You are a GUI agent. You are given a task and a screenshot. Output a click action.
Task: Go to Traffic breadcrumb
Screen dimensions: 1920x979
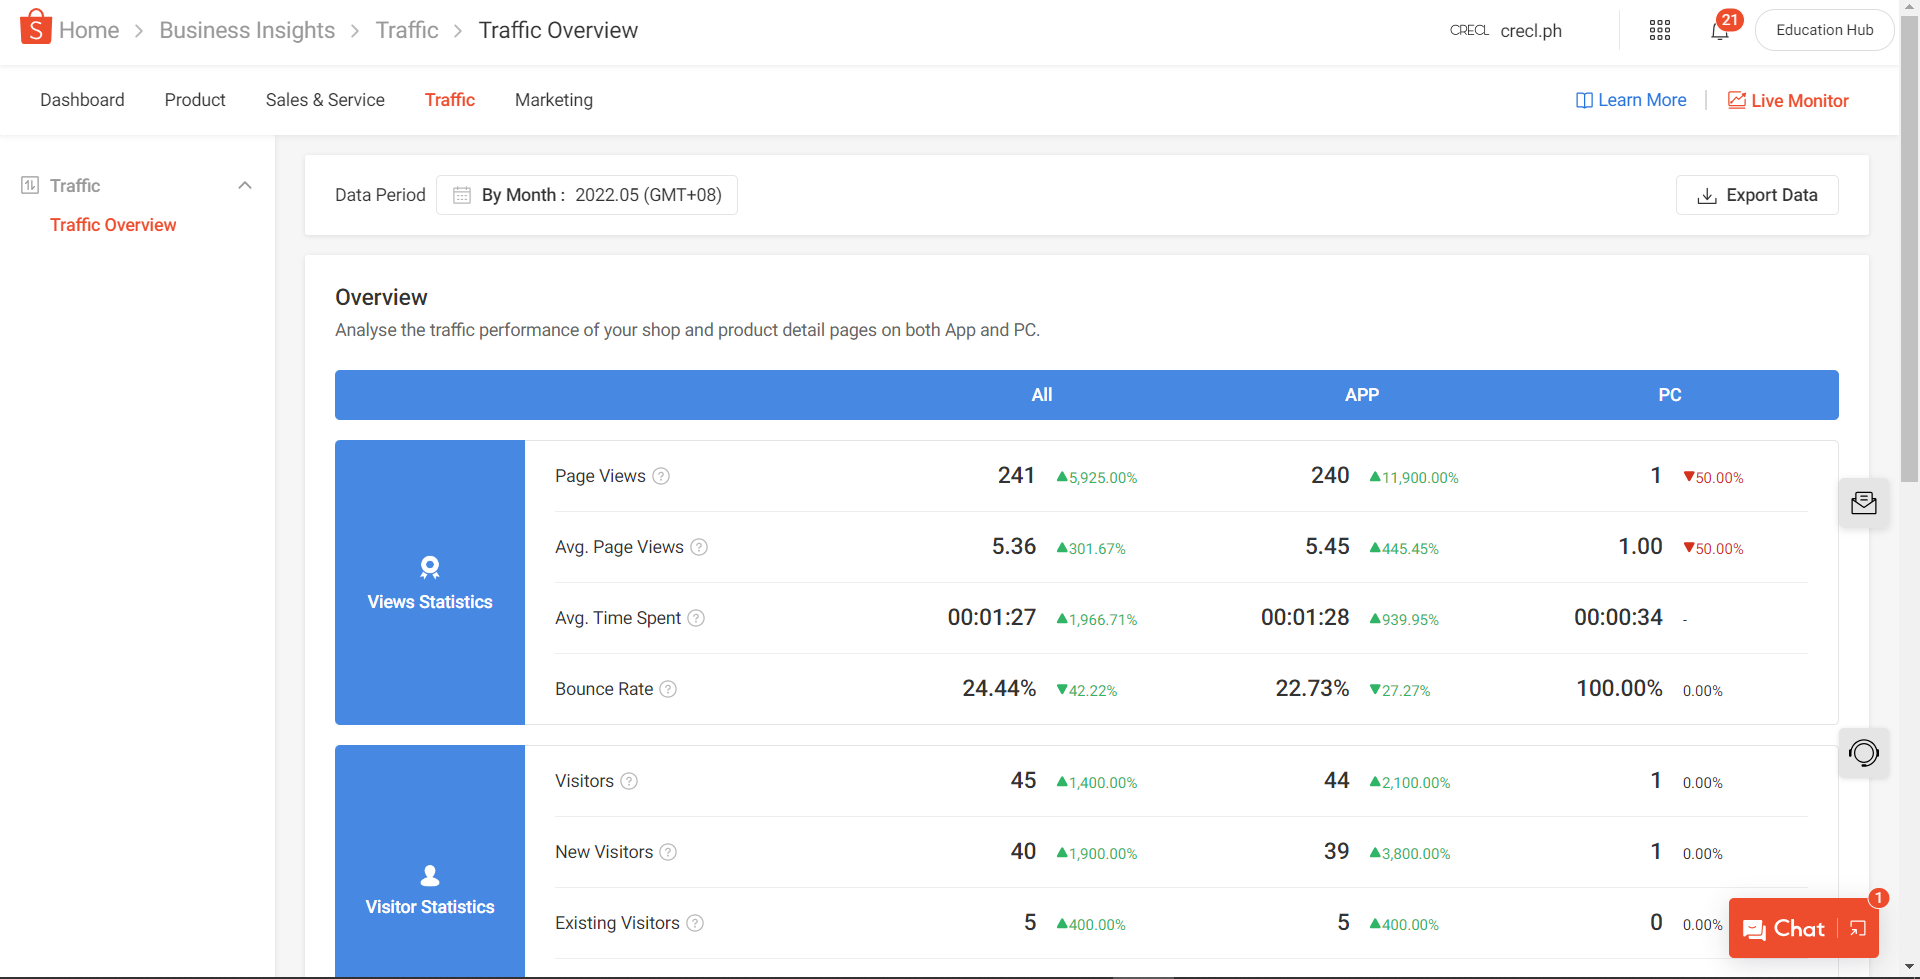click(407, 30)
